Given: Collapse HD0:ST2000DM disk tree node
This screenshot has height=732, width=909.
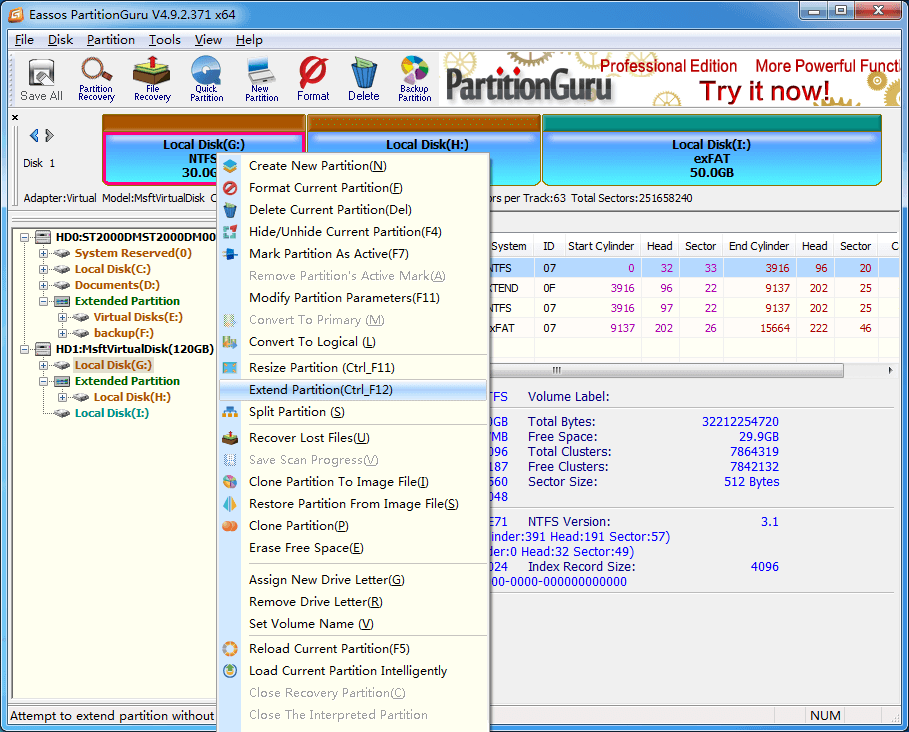Looking at the screenshot, I should 24,237.
